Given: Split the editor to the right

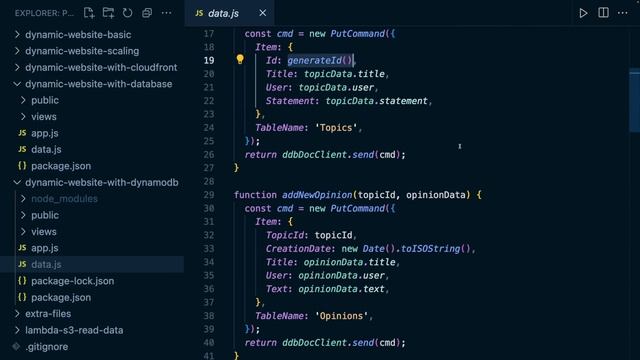Looking at the screenshot, I should (603, 13).
